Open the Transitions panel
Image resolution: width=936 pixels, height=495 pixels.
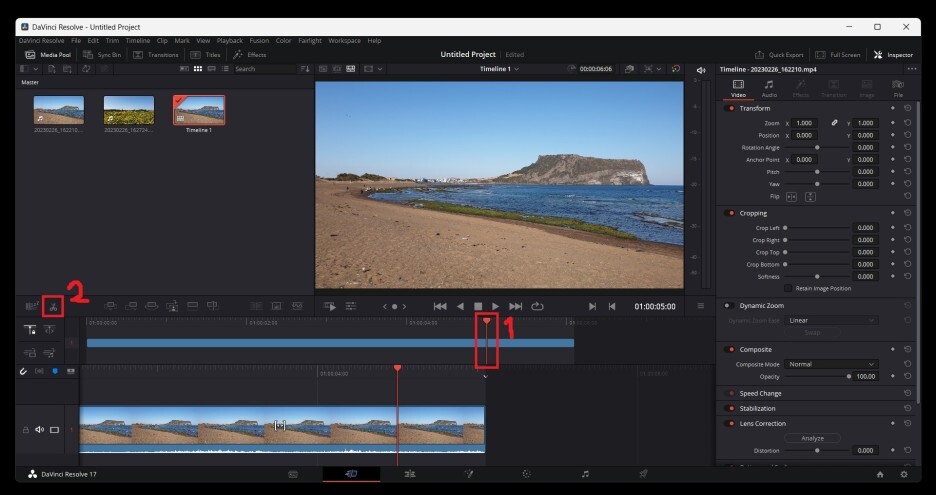[156, 55]
